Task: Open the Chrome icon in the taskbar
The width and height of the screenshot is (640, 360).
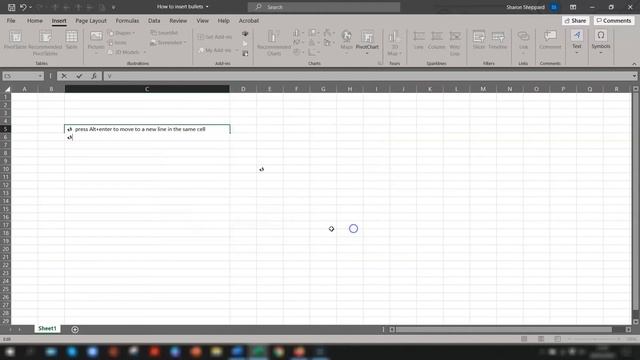Action: coord(278,351)
